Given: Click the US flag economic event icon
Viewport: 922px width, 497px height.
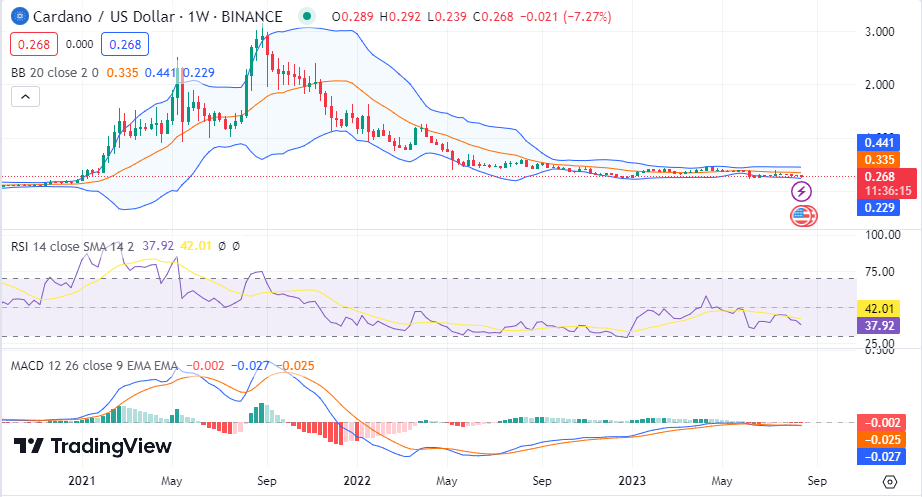Looking at the screenshot, I should point(803,216).
